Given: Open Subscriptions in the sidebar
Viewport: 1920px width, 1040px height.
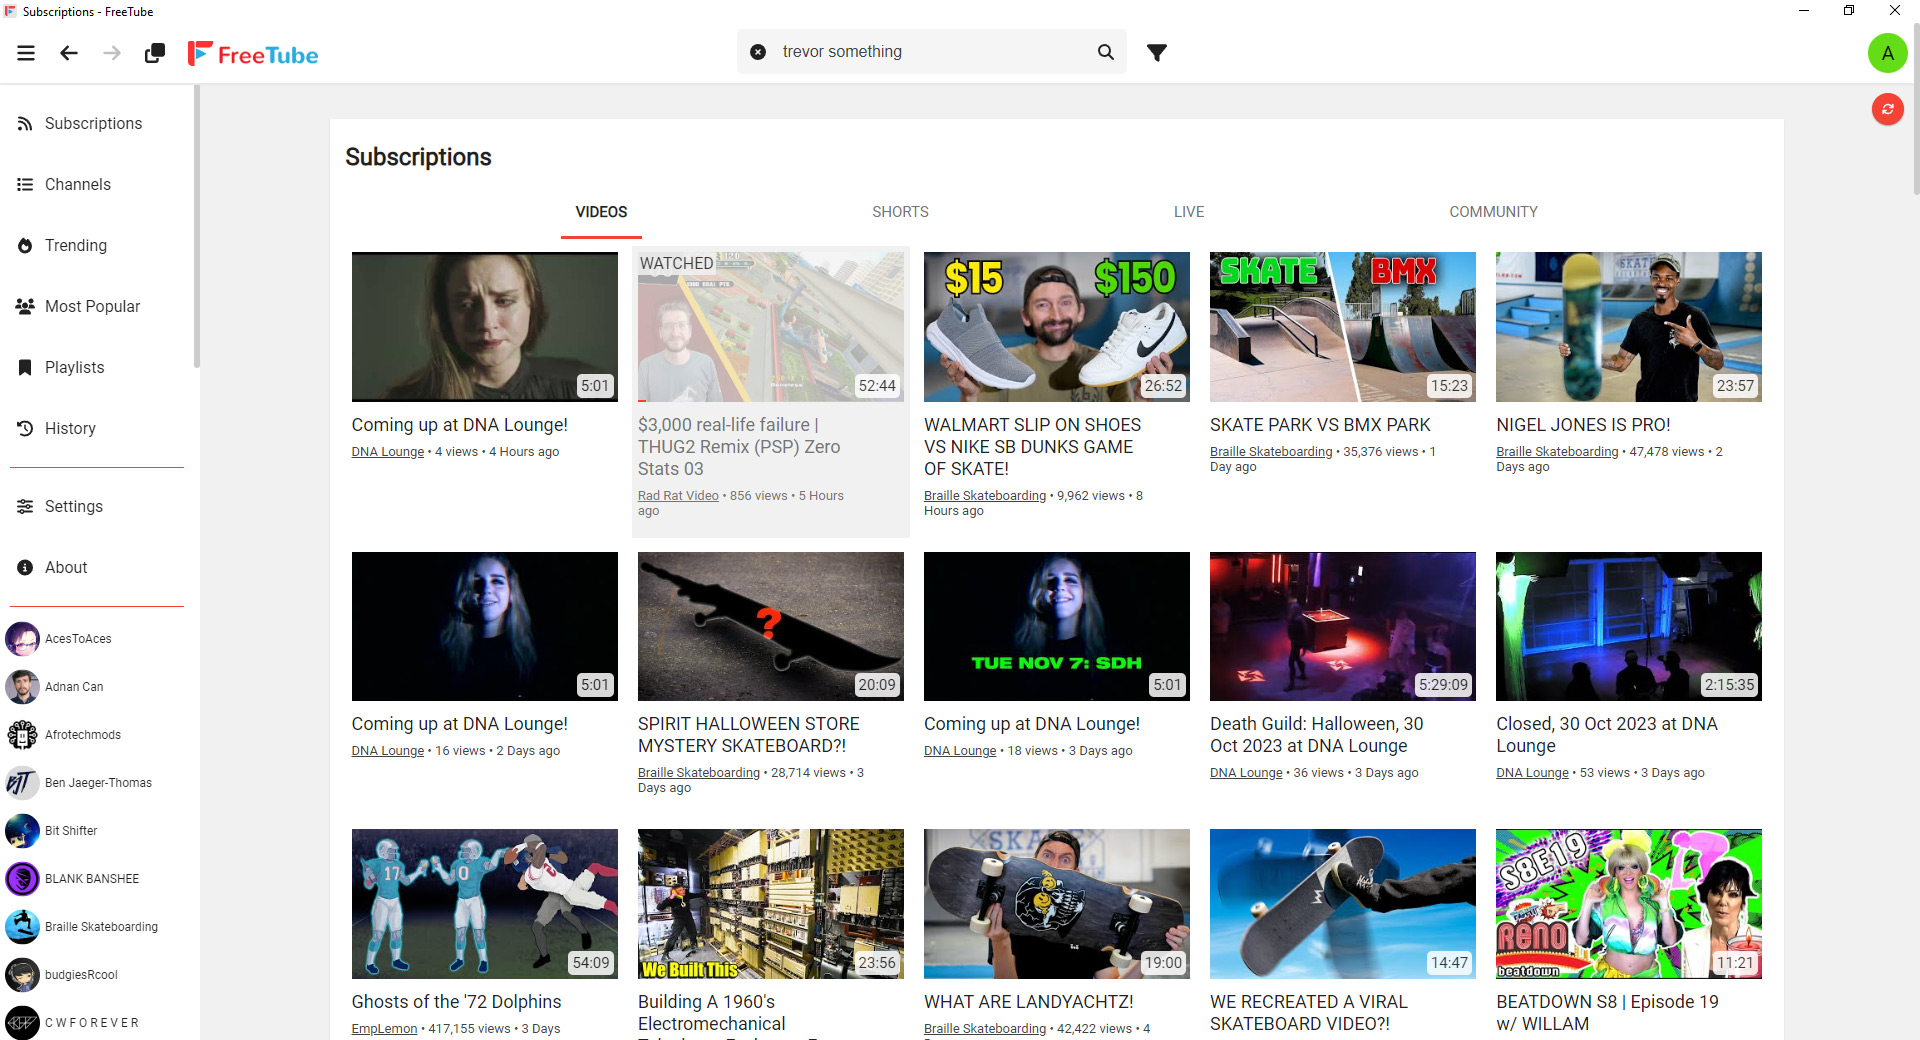Looking at the screenshot, I should 97,123.
